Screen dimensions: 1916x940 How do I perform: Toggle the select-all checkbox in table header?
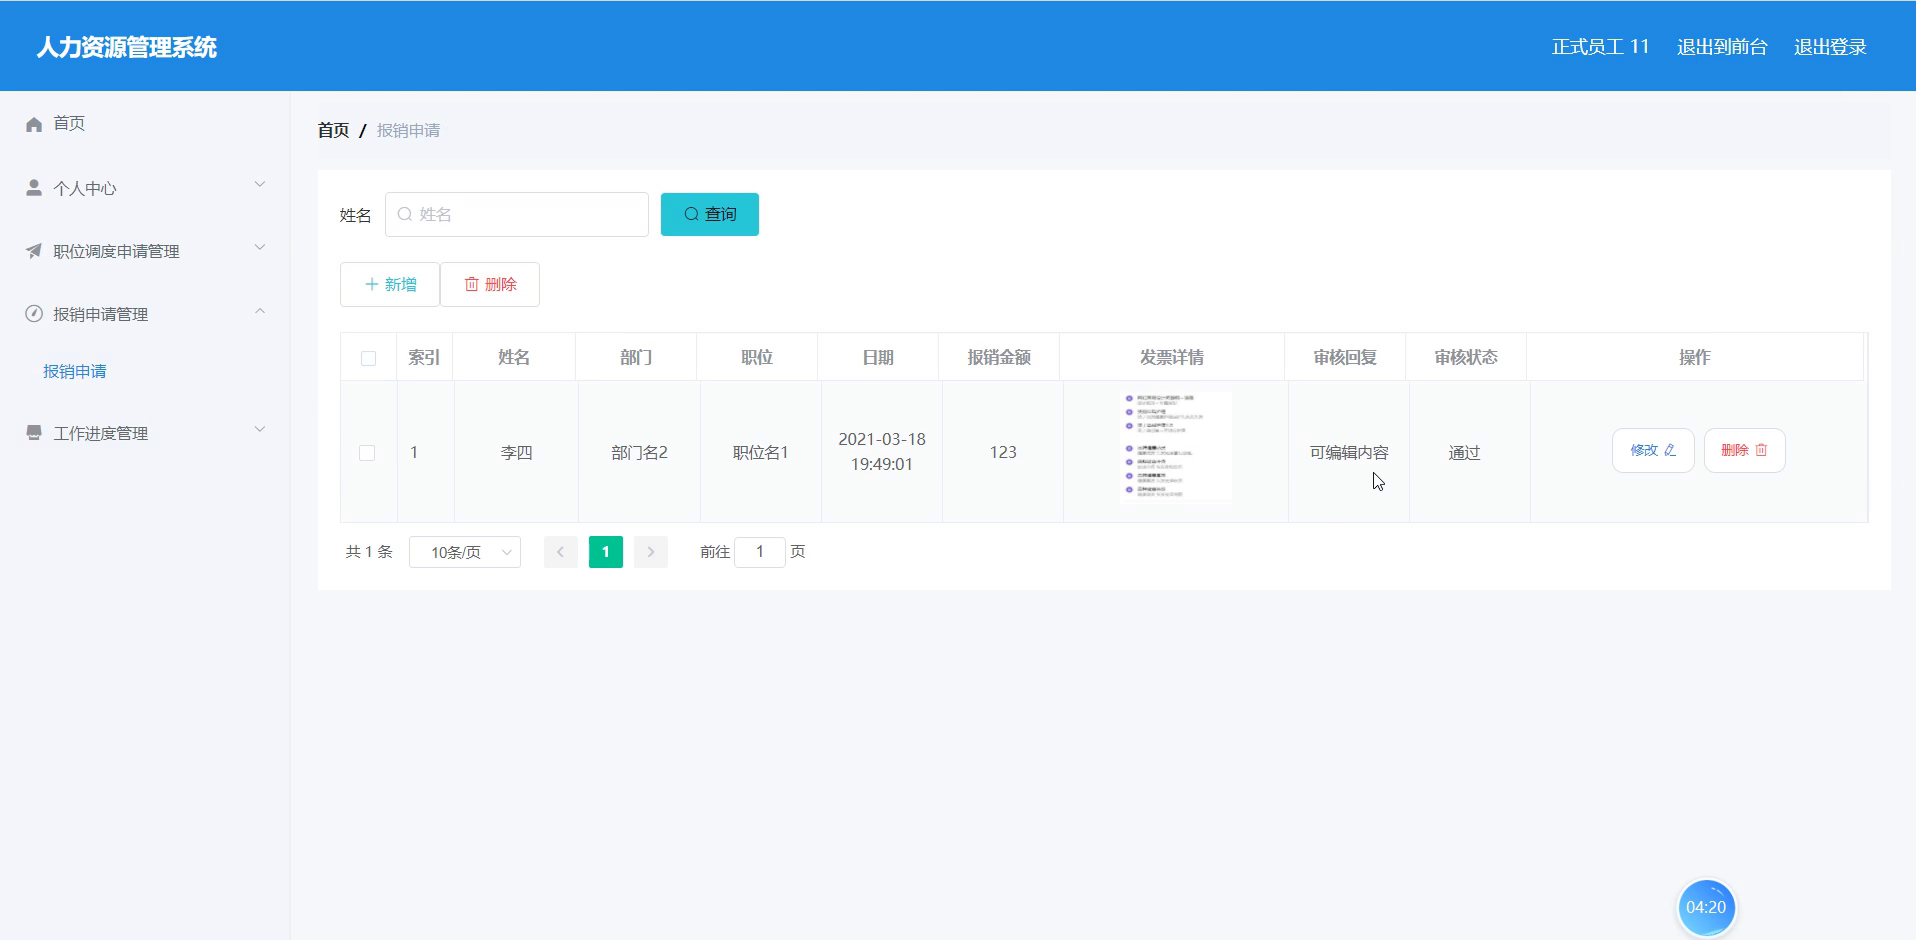pos(368,358)
